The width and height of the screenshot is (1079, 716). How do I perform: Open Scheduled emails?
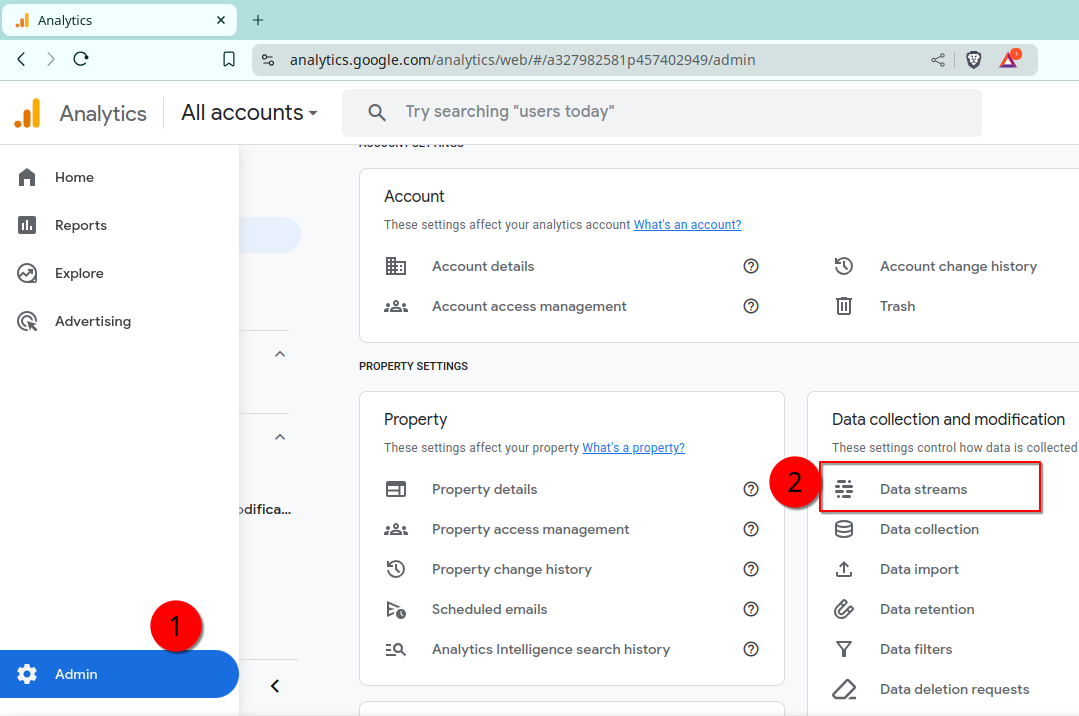coord(489,609)
